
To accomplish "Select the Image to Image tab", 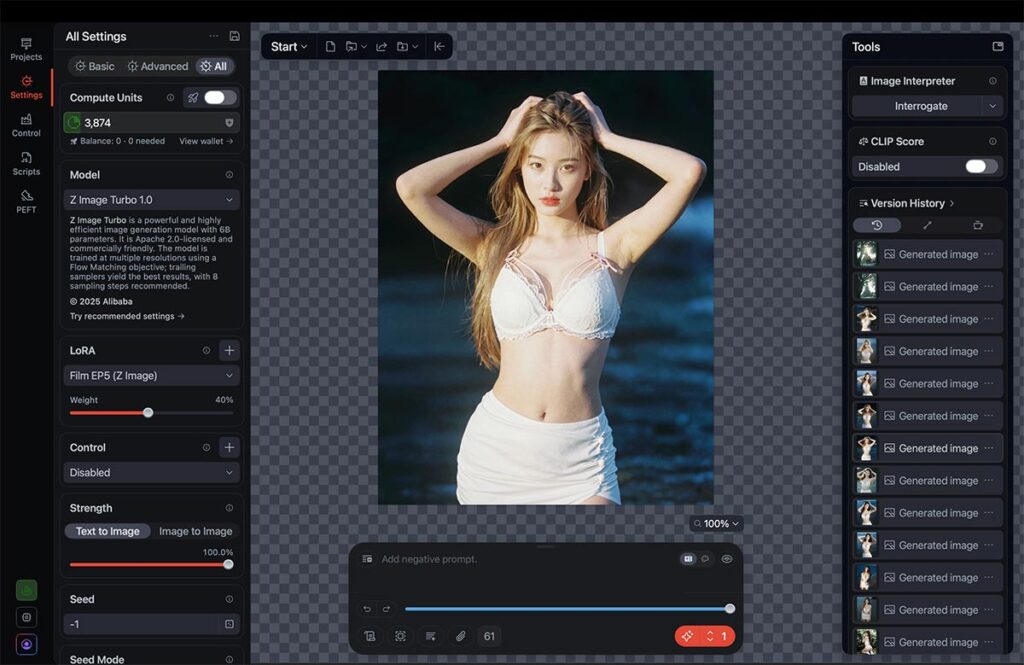I will (195, 532).
